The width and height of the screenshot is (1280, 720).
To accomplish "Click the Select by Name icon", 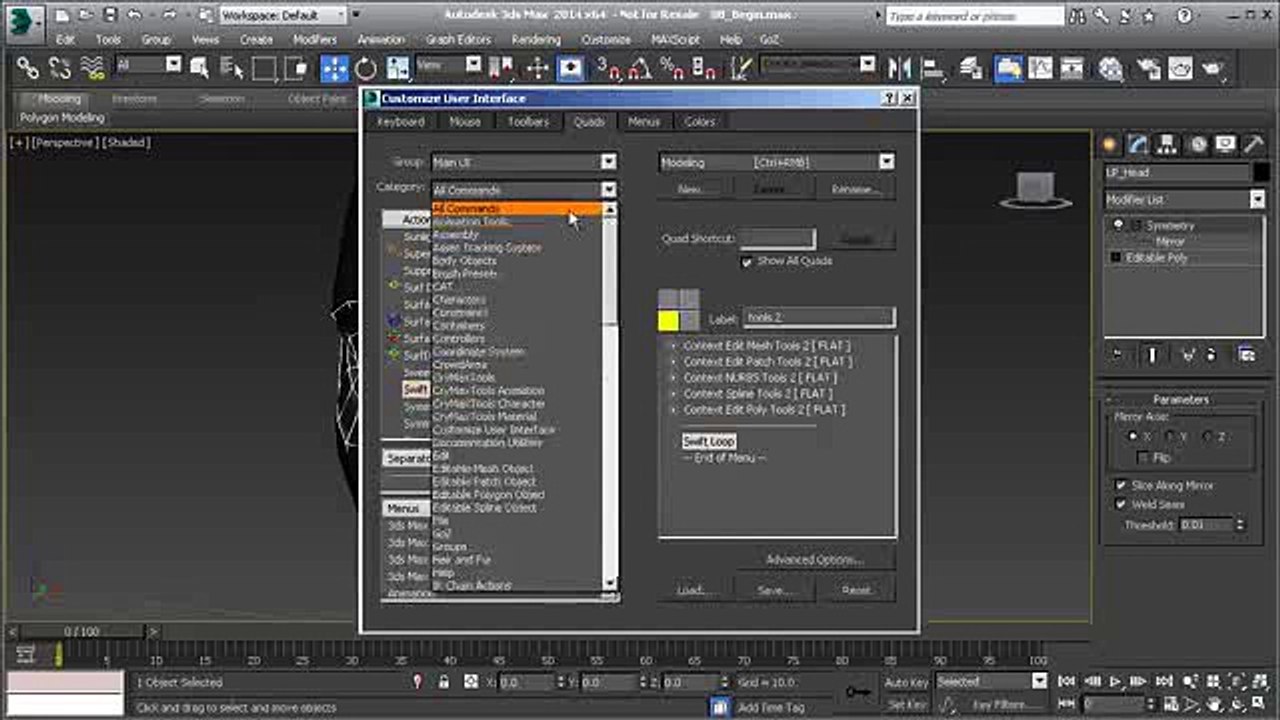I will [231, 68].
